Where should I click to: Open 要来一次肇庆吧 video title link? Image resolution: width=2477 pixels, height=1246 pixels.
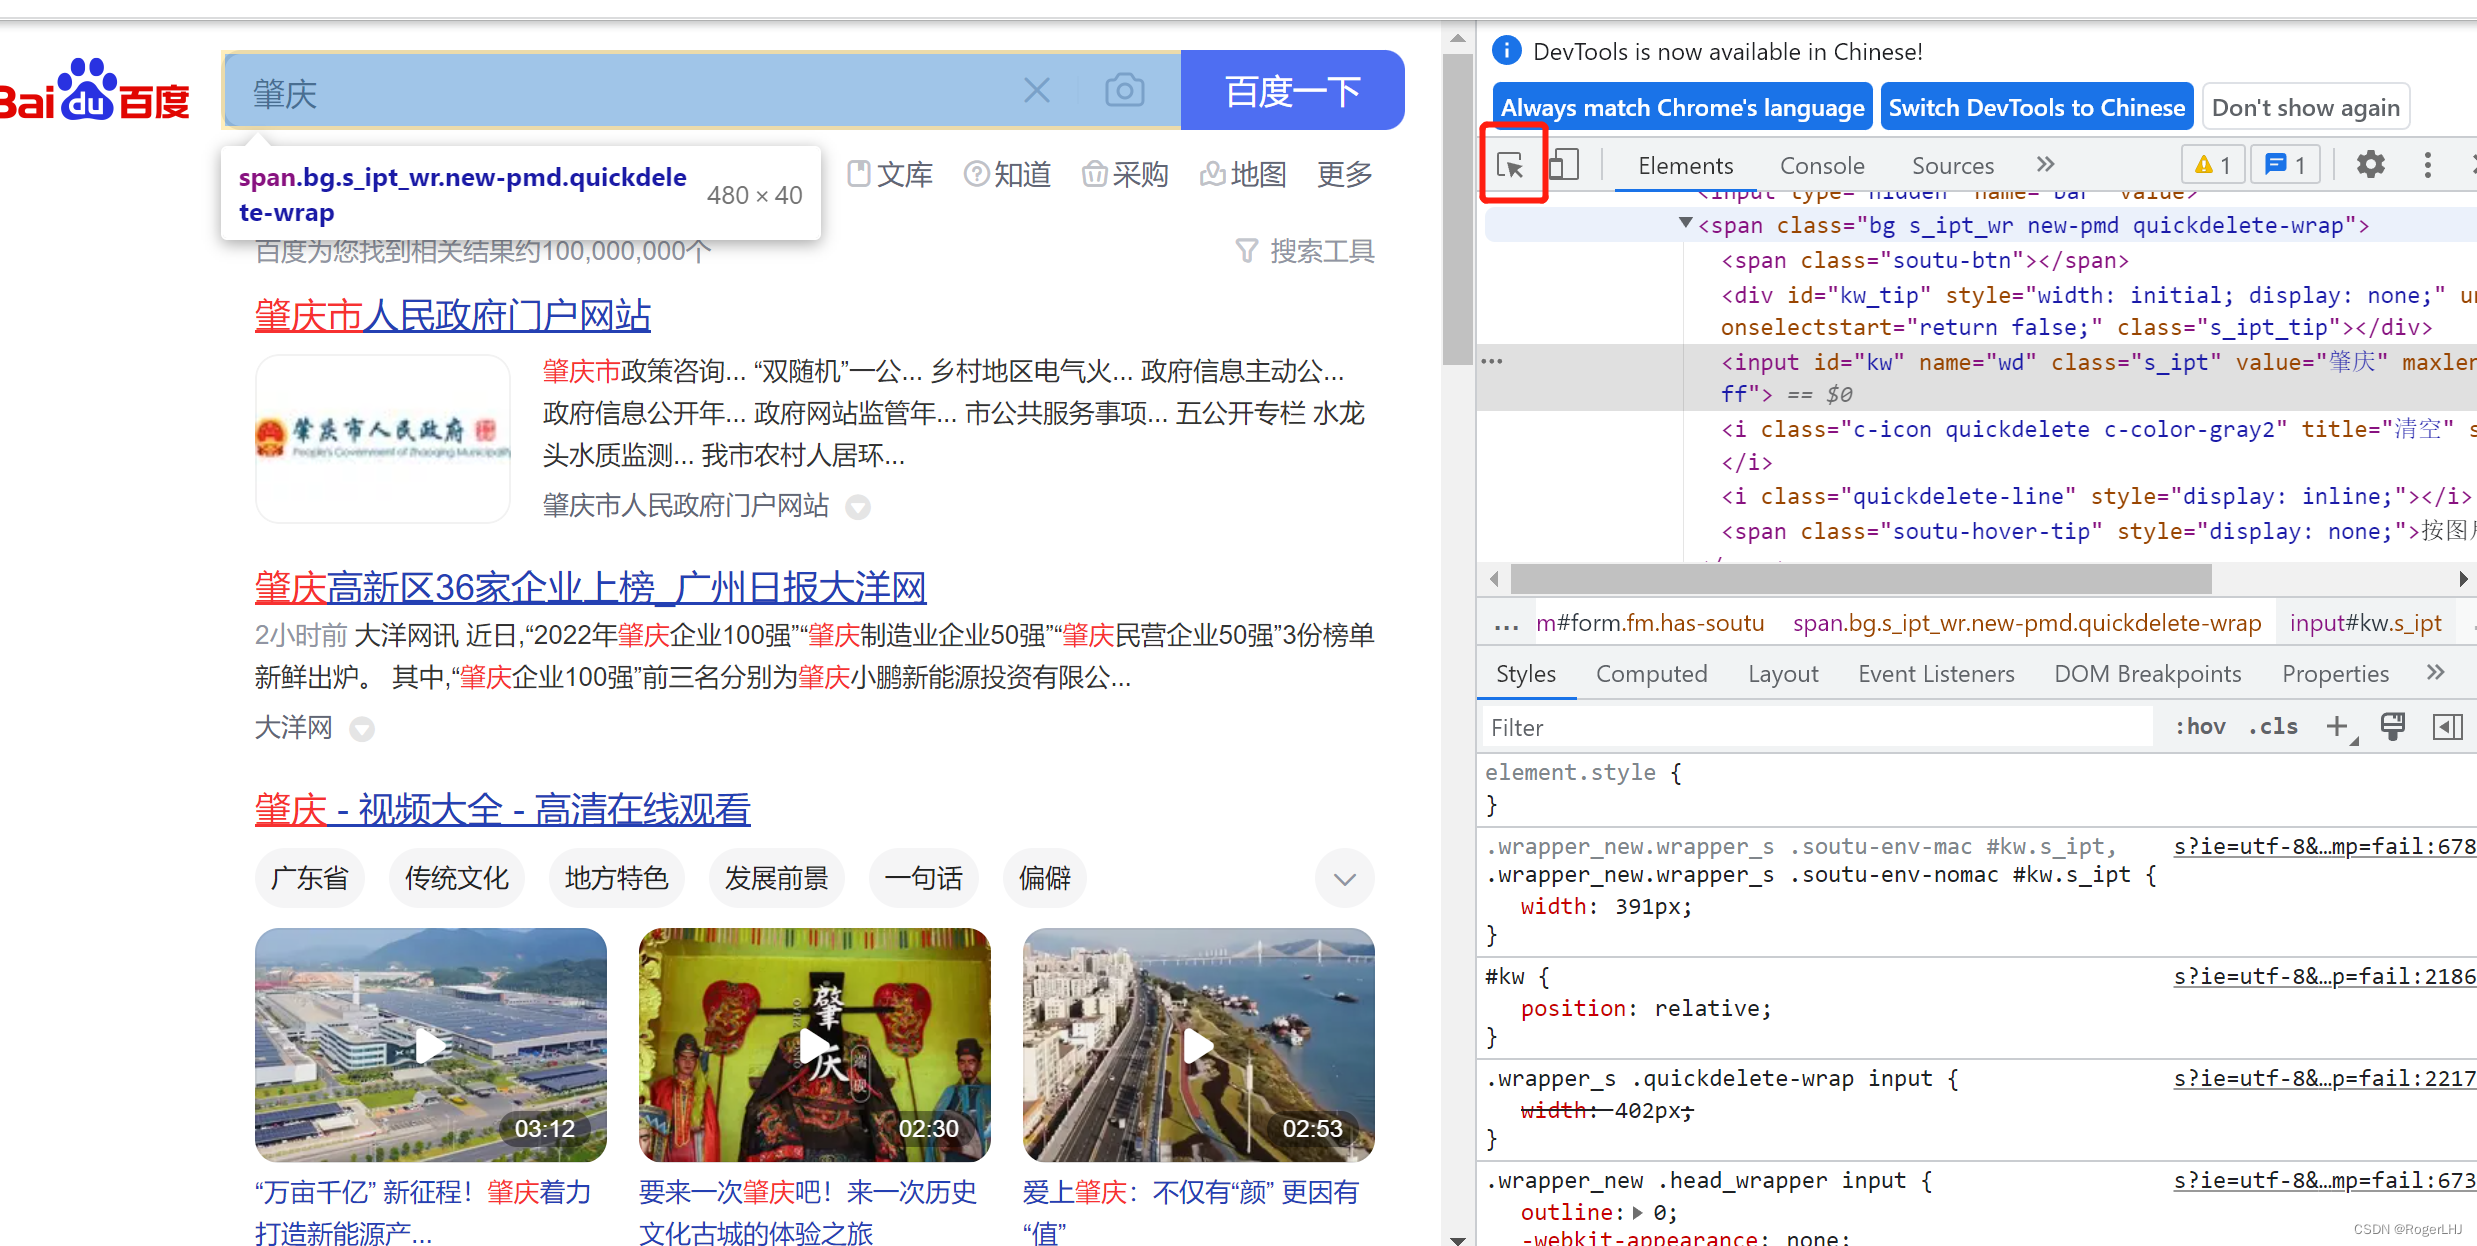808,1212
